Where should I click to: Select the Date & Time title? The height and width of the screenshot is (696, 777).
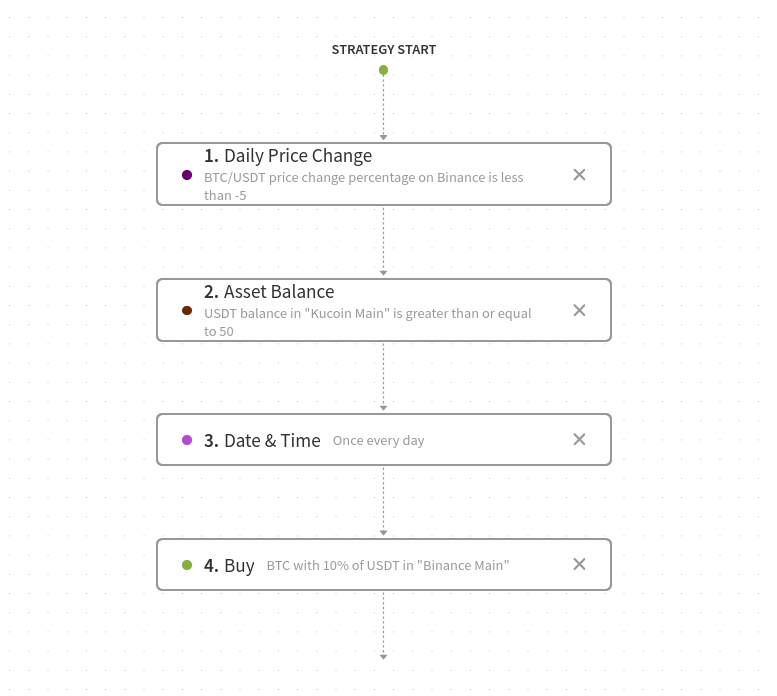point(262,441)
